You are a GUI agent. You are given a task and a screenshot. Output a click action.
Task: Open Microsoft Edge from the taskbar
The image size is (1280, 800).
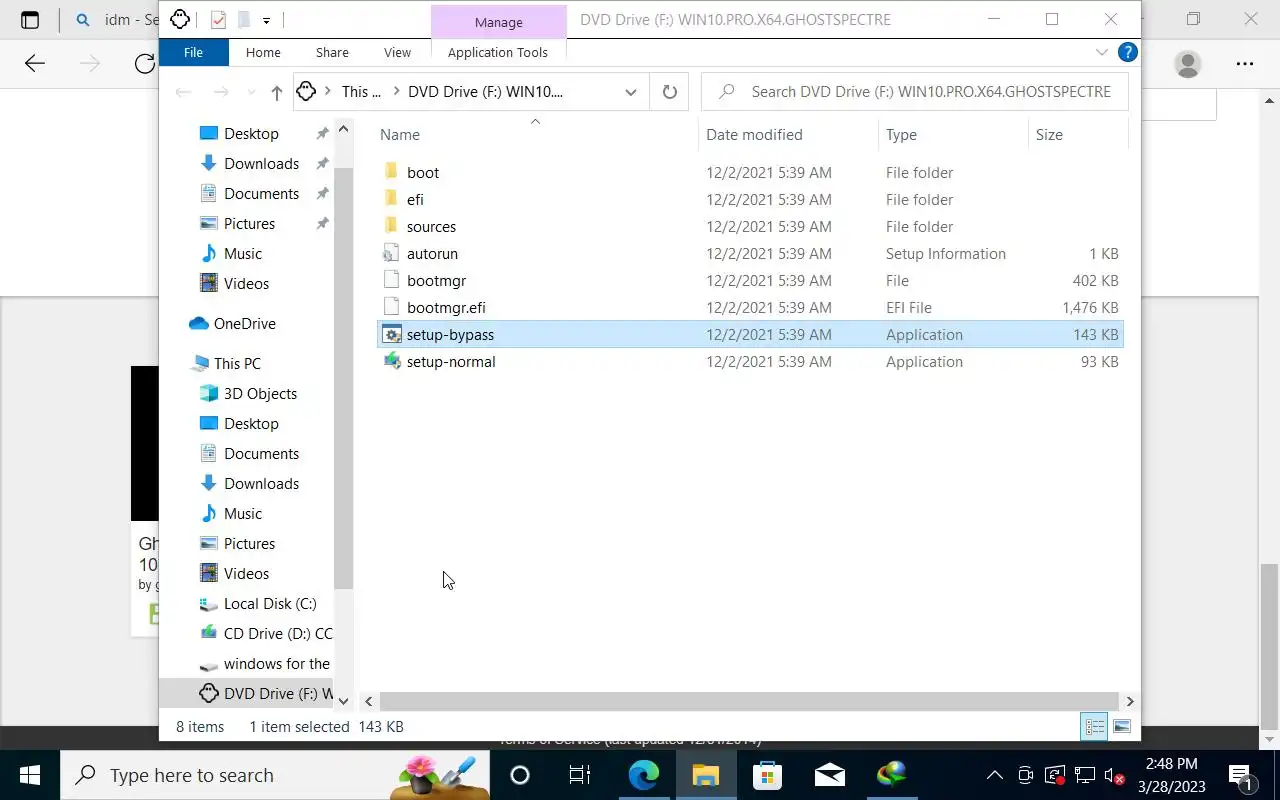tap(643, 775)
